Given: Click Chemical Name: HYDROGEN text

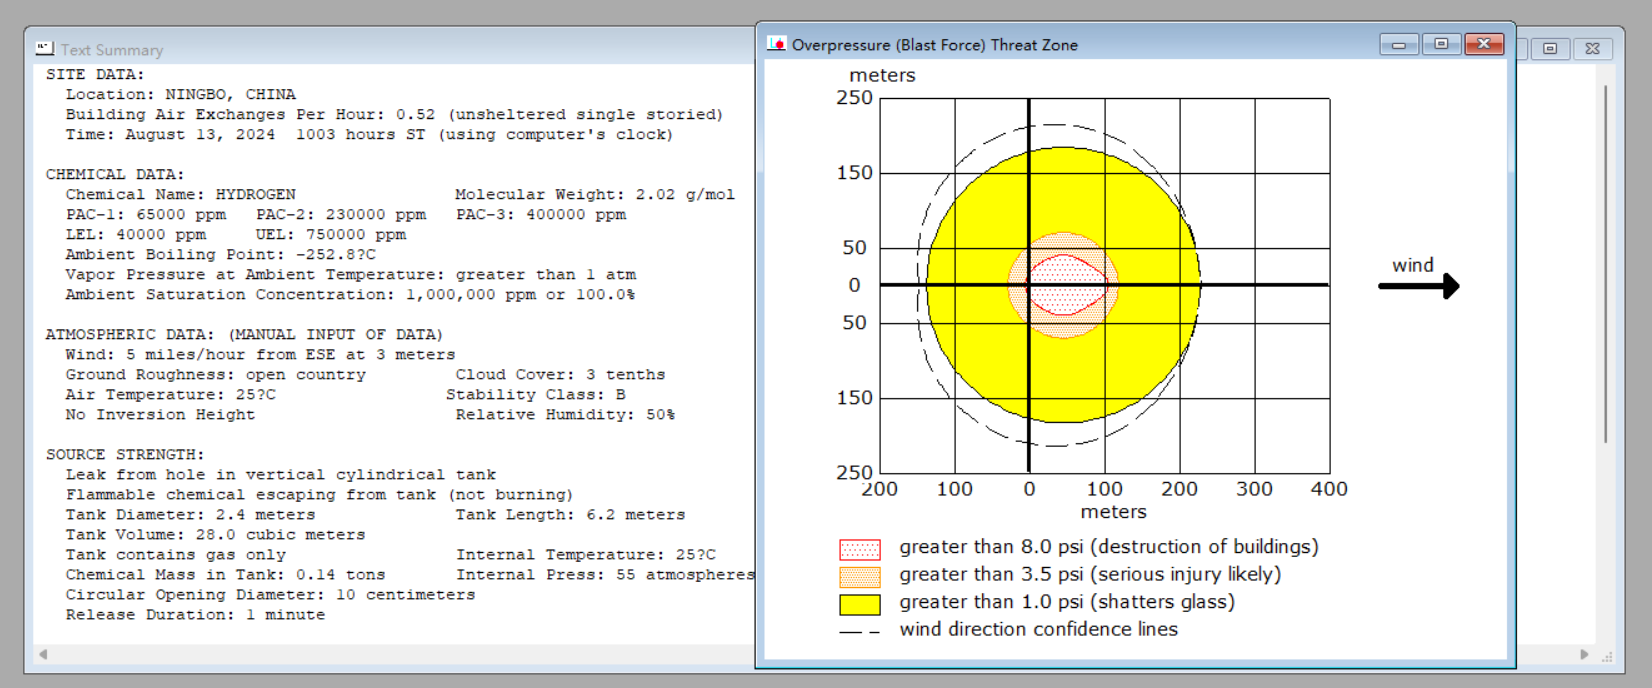Looking at the screenshot, I should tap(181, 195).
